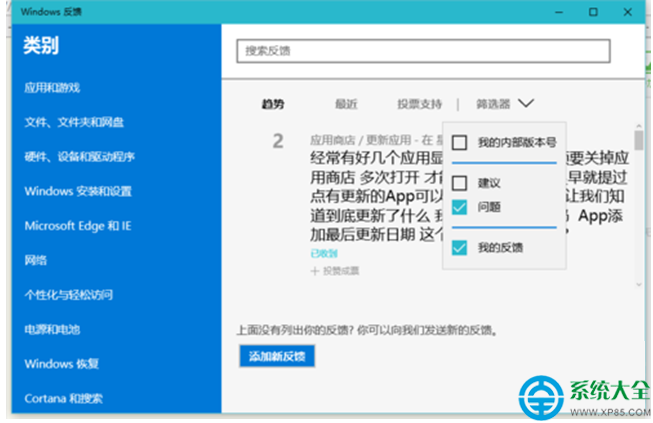Screen dimensions: 653x423
Task: Maximize the Windows 反馈 window
Action: [593, 12]
